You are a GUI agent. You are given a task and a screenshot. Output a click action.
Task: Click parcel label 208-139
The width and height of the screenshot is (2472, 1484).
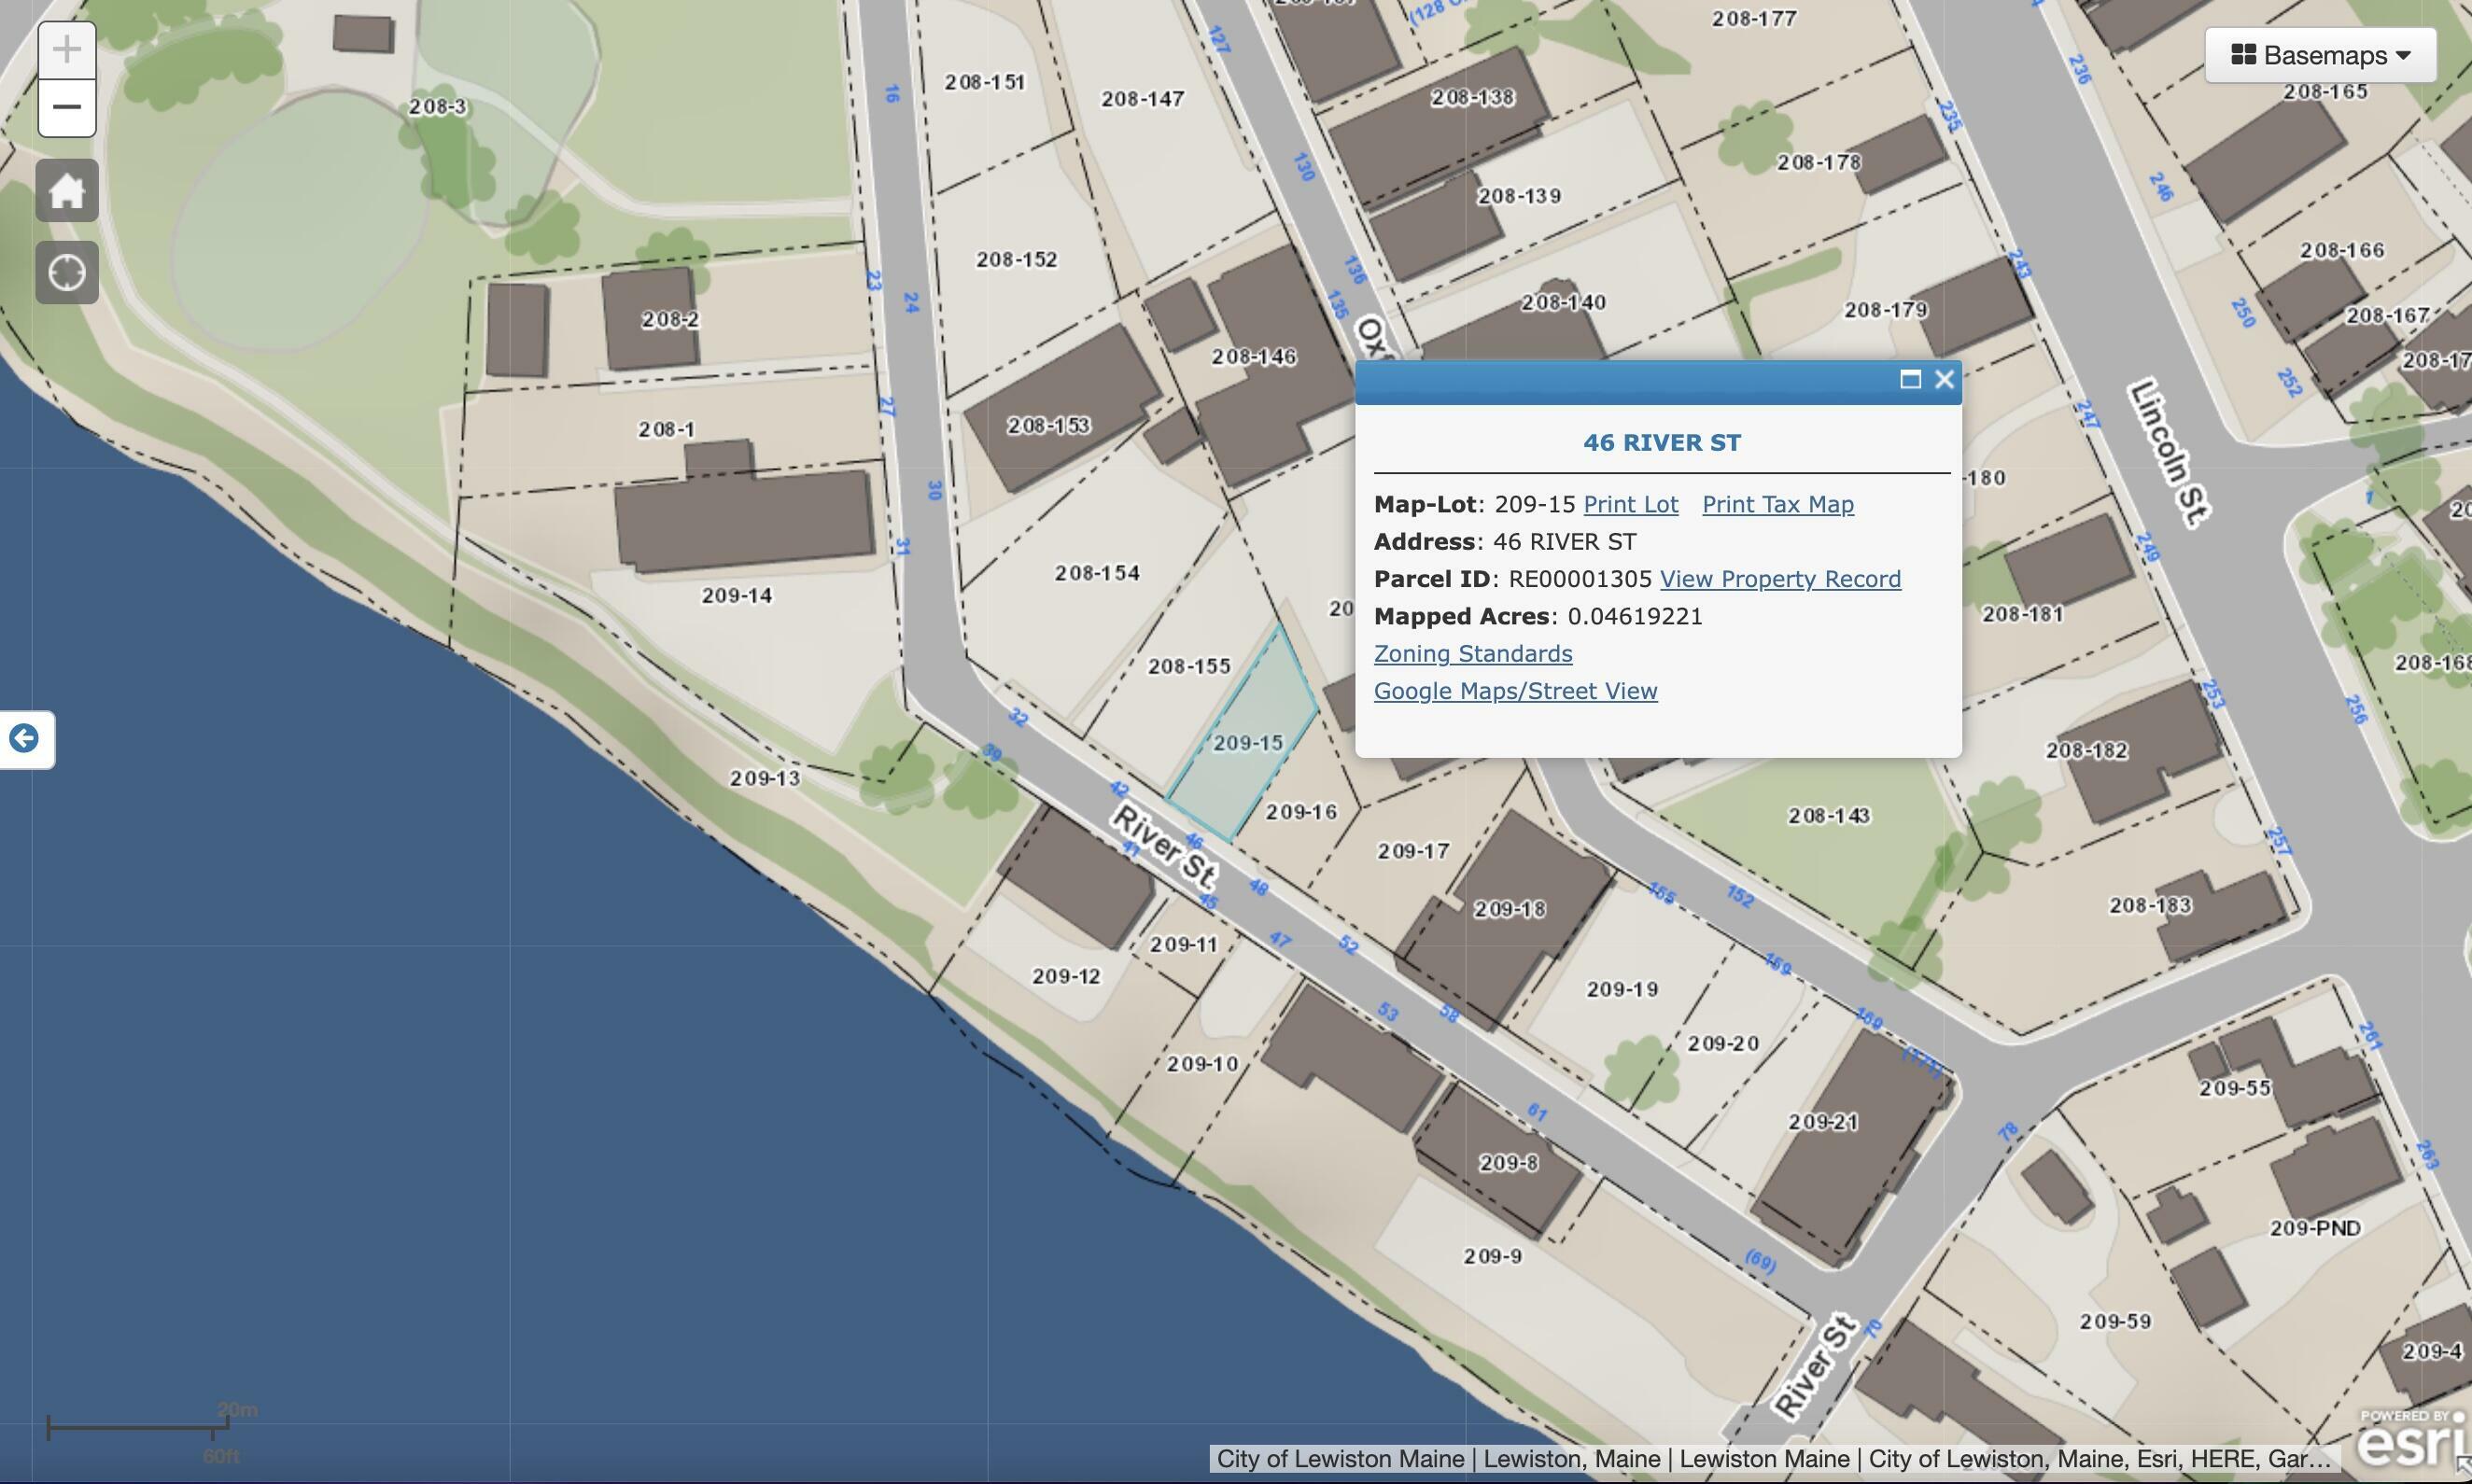click(1519, 196)
